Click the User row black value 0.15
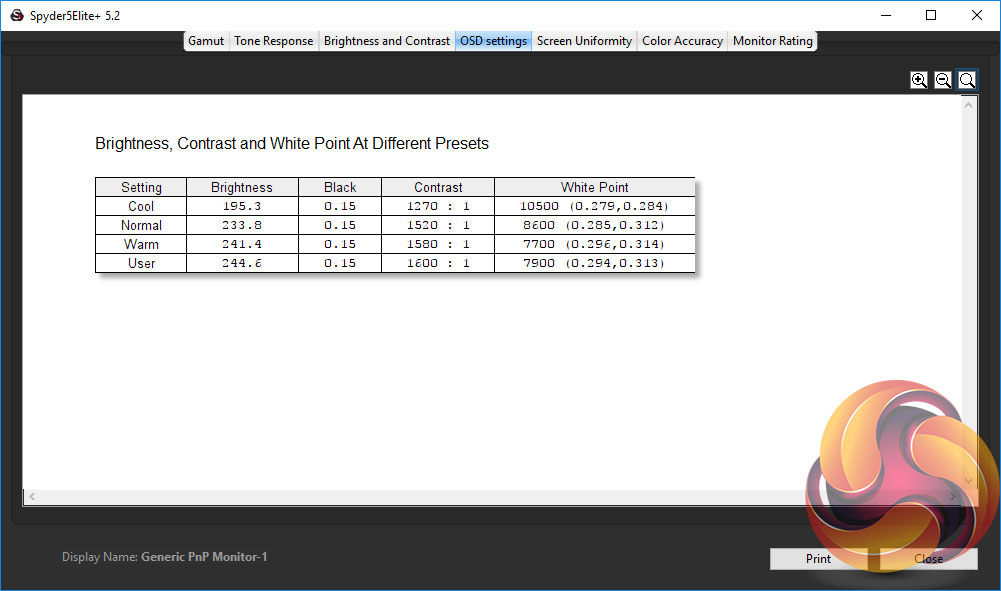 pos(340,264)
